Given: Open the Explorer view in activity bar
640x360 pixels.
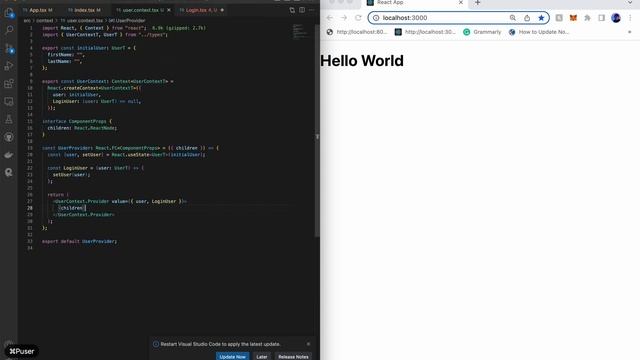Looking at the screenshot, I should pyautogui.click(x=9, y=13).
